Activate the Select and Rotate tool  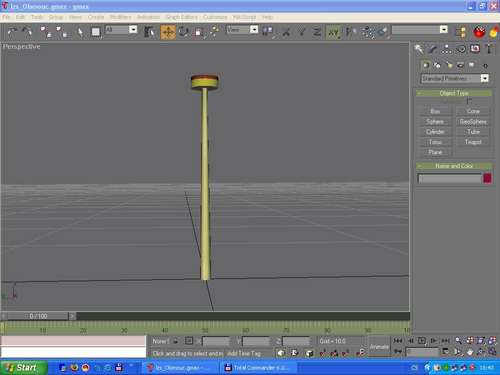[x=183, y=32]
